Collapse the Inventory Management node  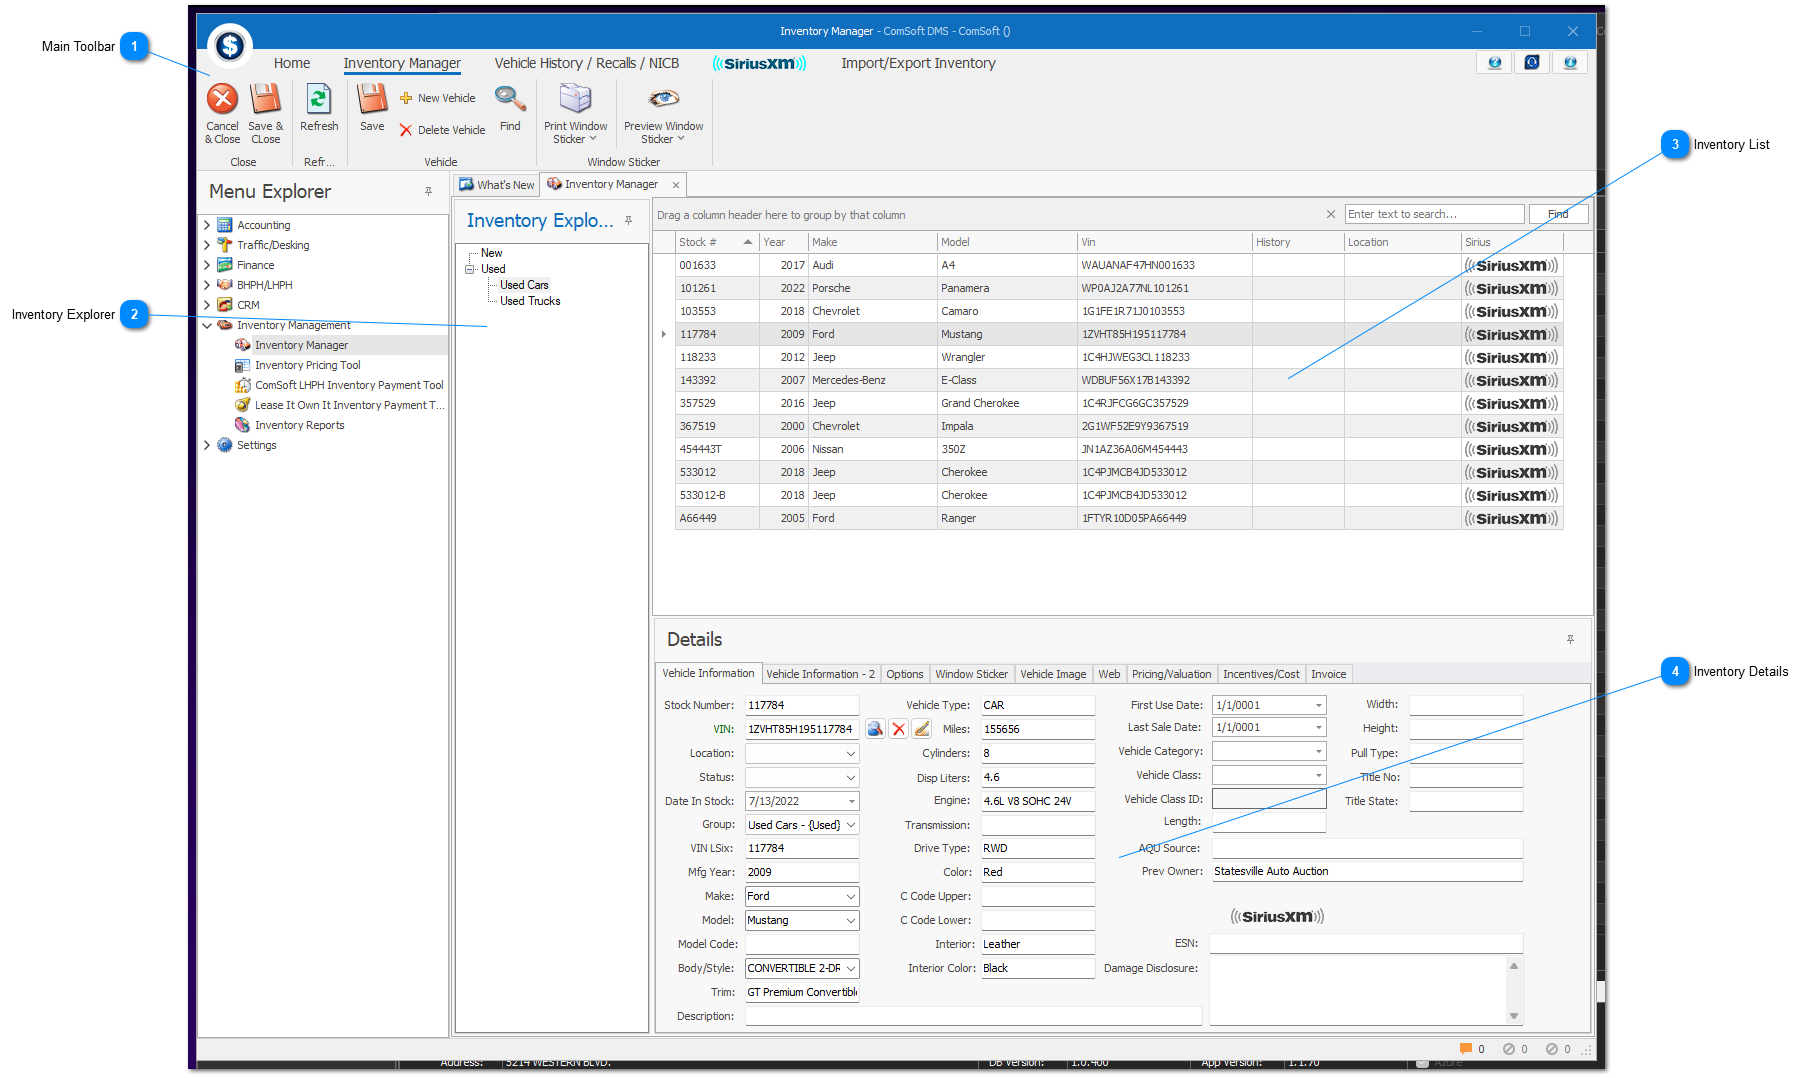pyautogui.click(x=207, y=325)
